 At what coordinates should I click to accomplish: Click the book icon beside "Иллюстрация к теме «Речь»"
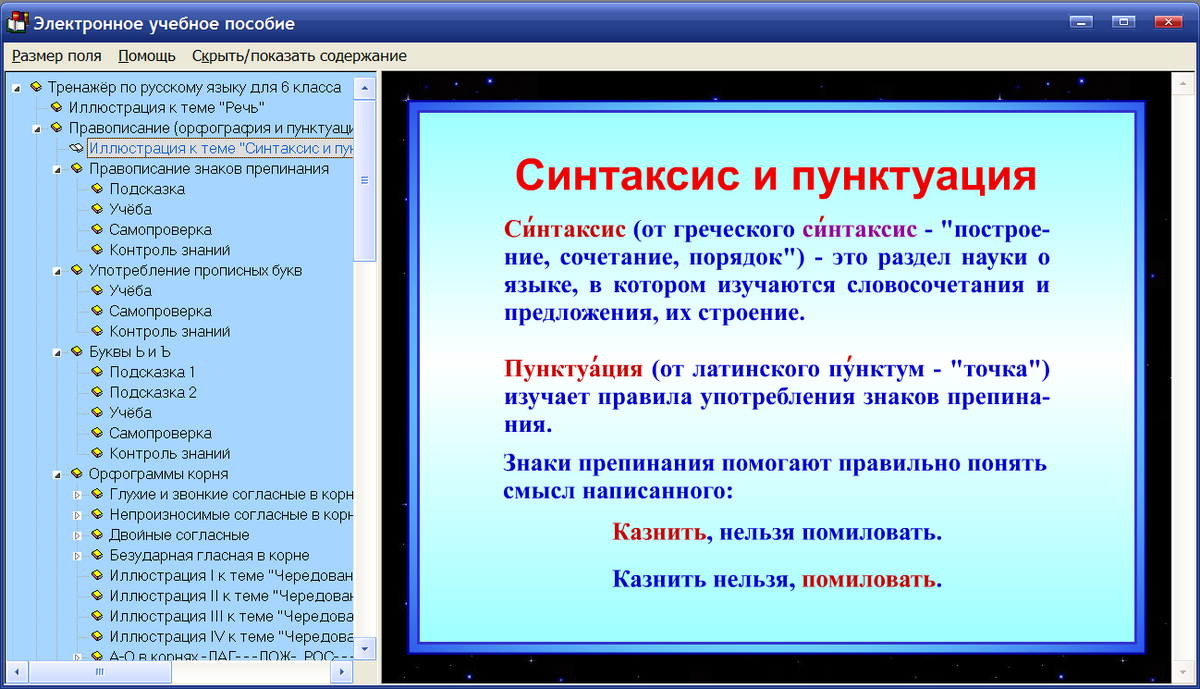coord(56,109)
